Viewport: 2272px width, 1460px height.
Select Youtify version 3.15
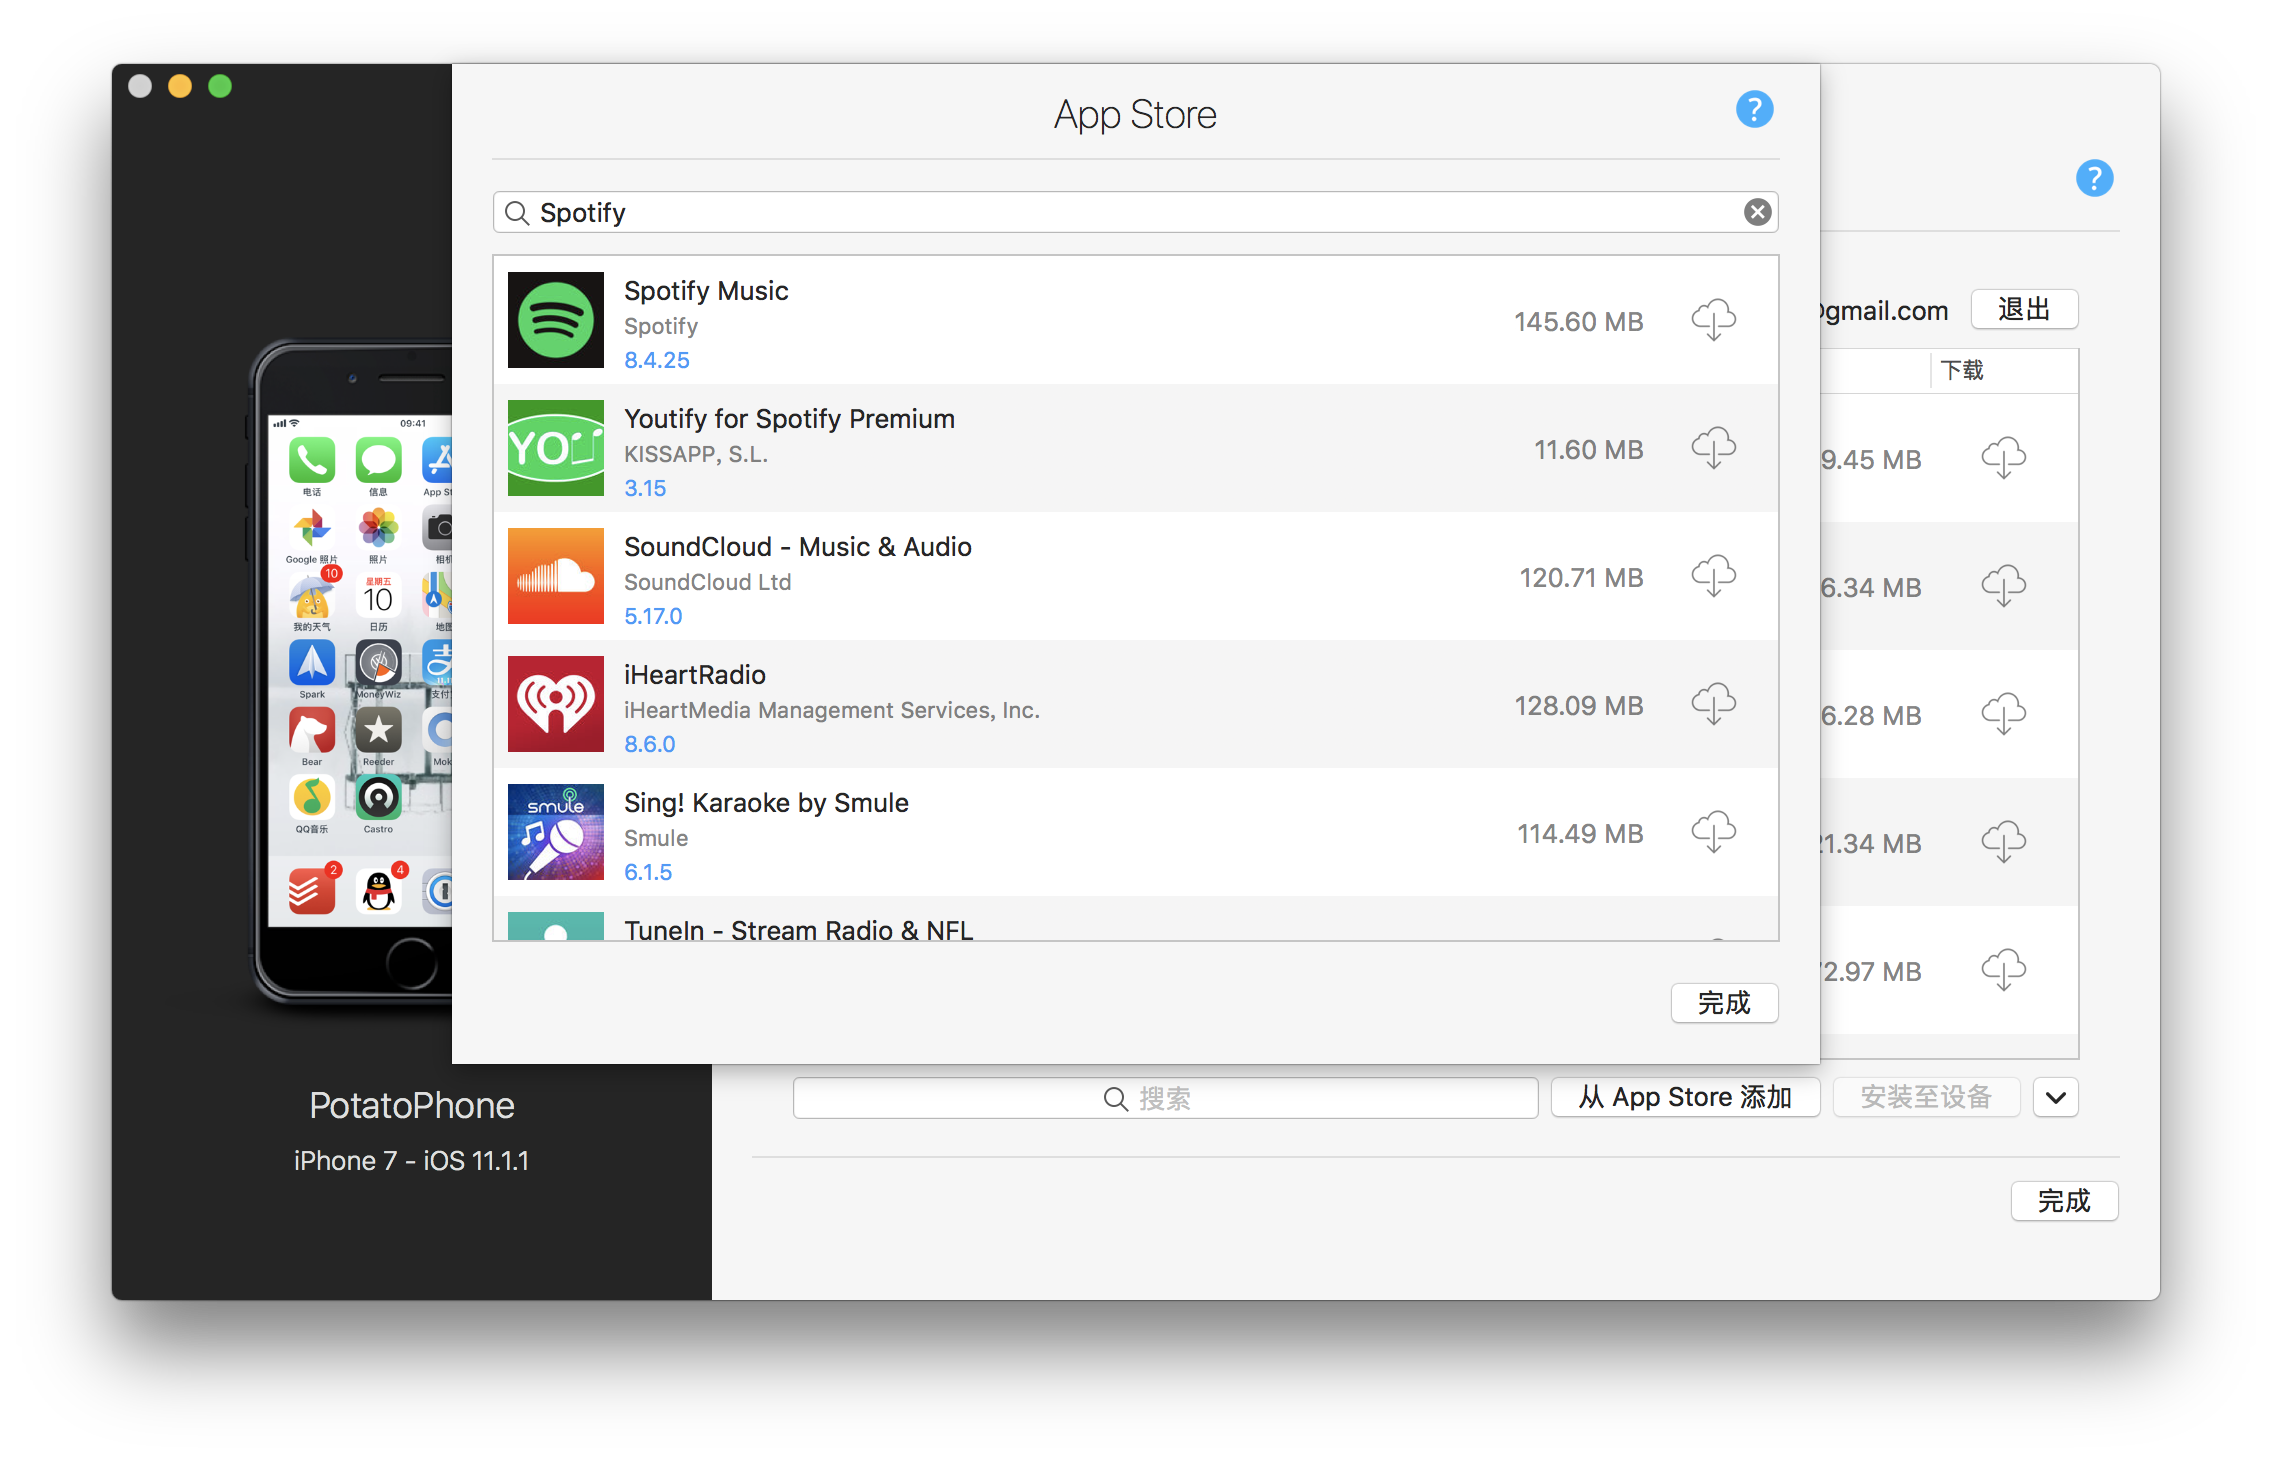(645, 488)
